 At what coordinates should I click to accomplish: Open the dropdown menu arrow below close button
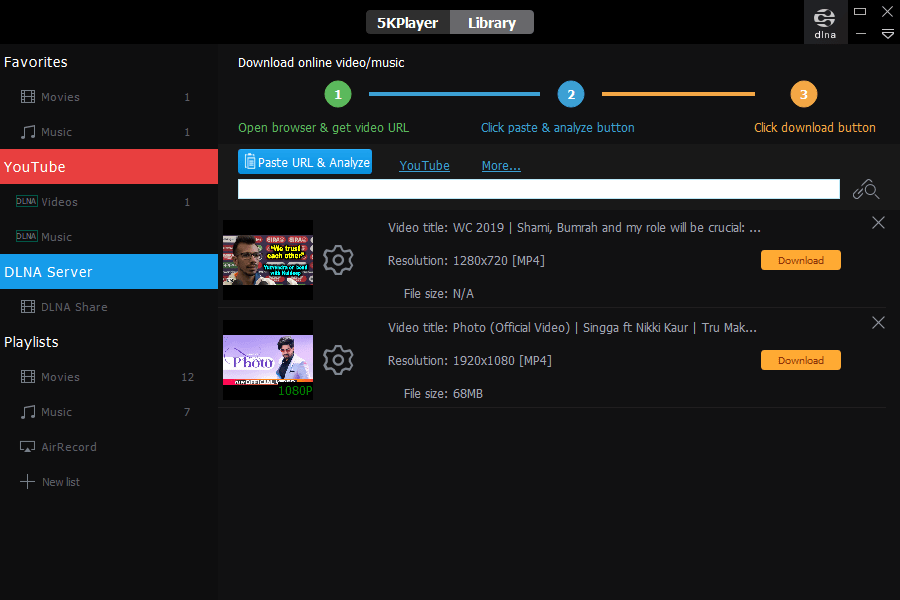point(887,34)
